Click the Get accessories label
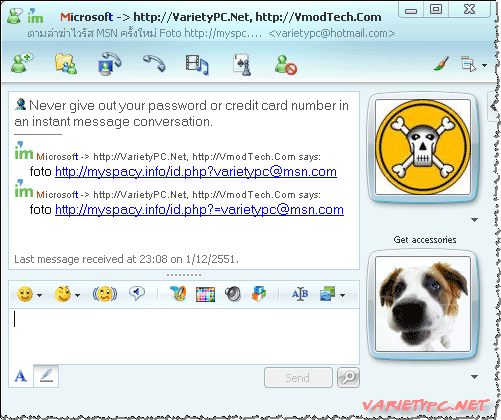The image size is (501, 420). pos(425,240)
